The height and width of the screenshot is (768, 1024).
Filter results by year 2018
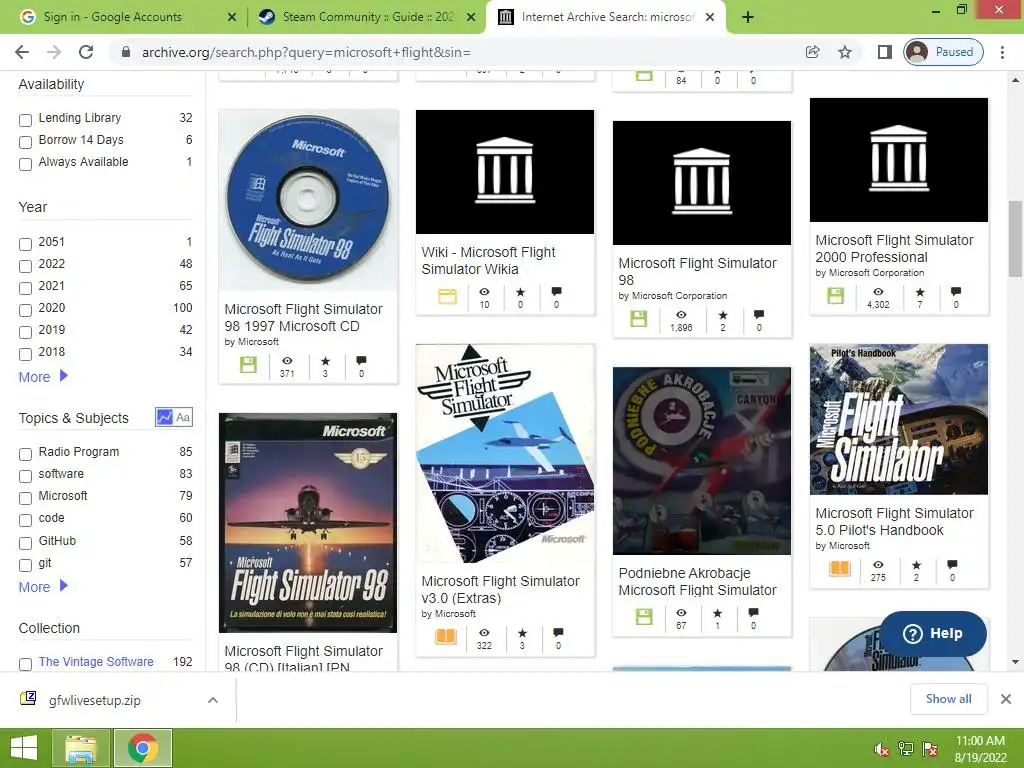click(x=25, y=354)
